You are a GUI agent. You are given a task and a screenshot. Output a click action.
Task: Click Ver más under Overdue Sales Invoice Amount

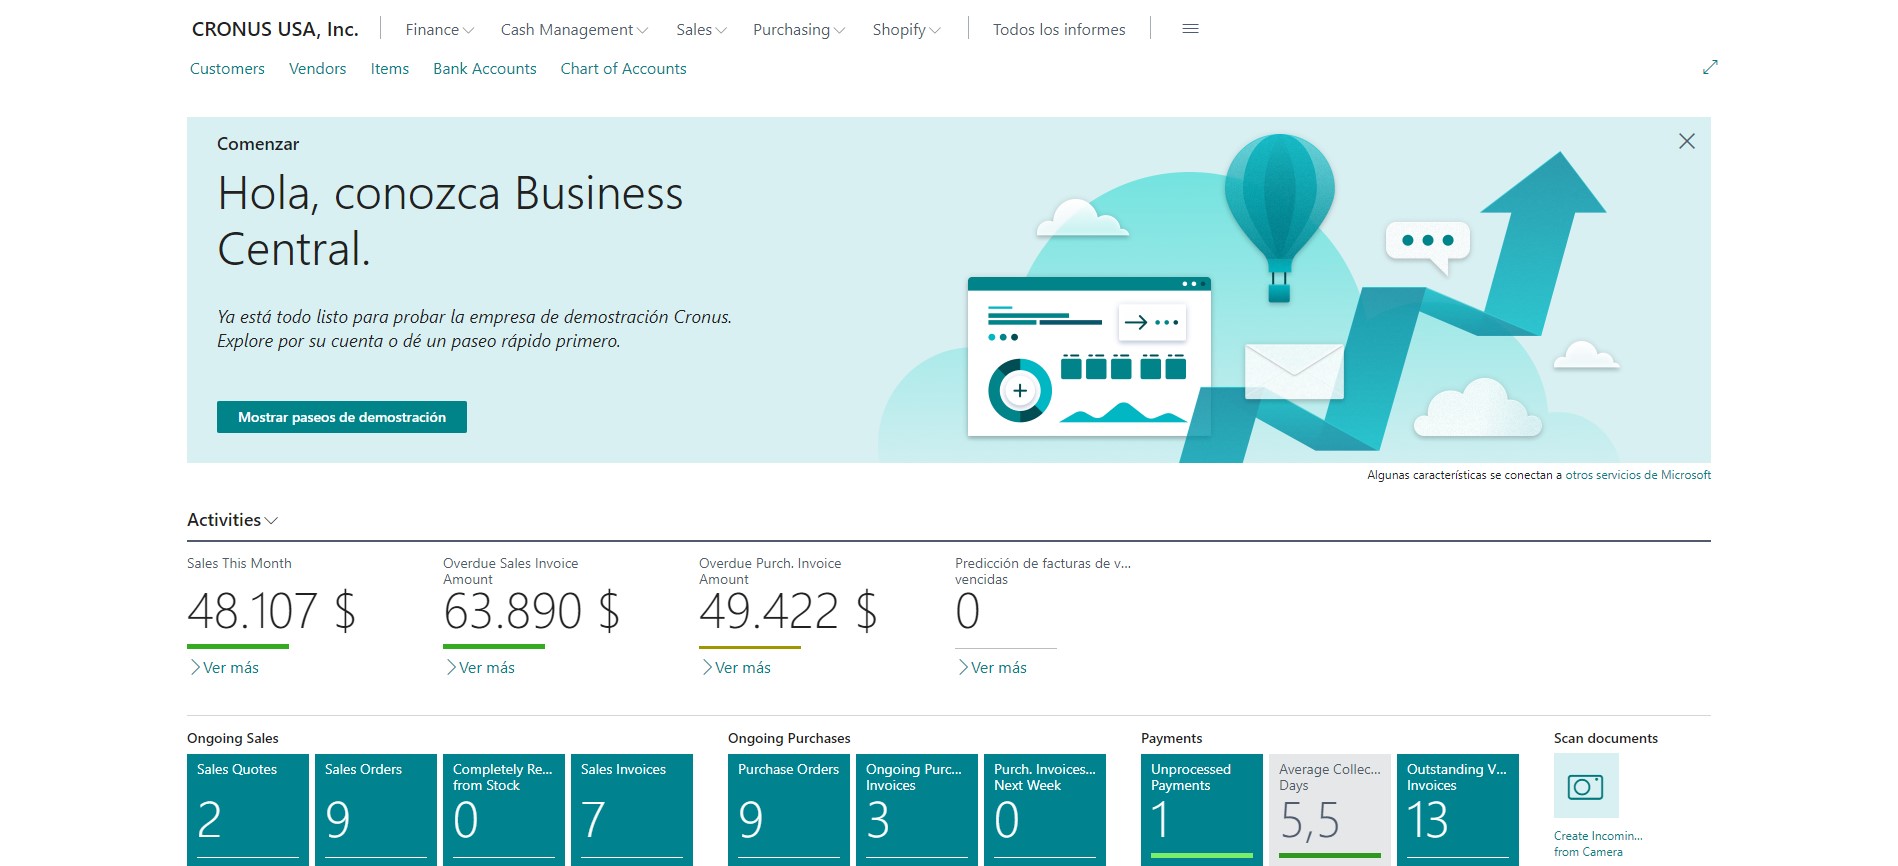[480, 668]
